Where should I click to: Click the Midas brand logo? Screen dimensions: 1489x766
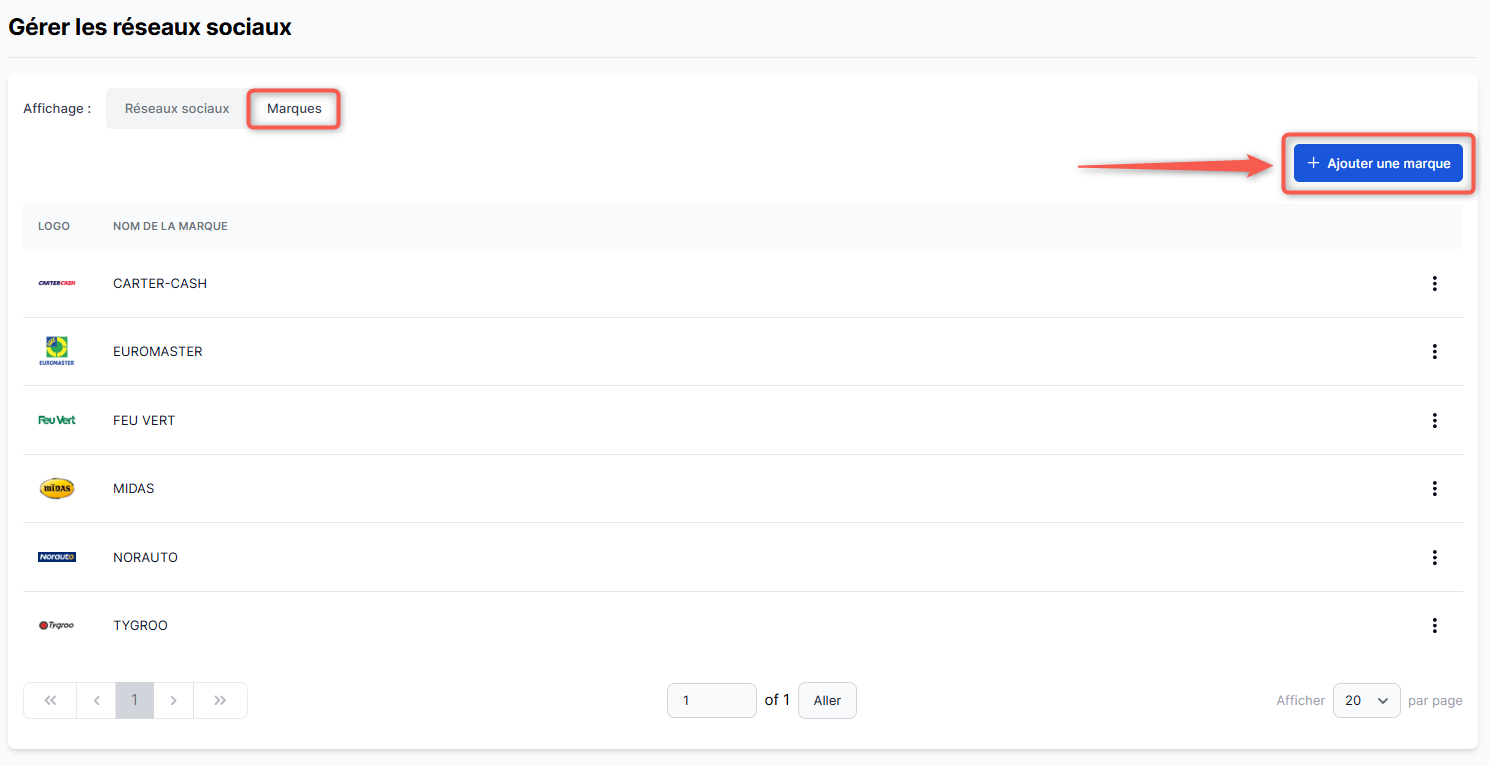pos(56,489)
